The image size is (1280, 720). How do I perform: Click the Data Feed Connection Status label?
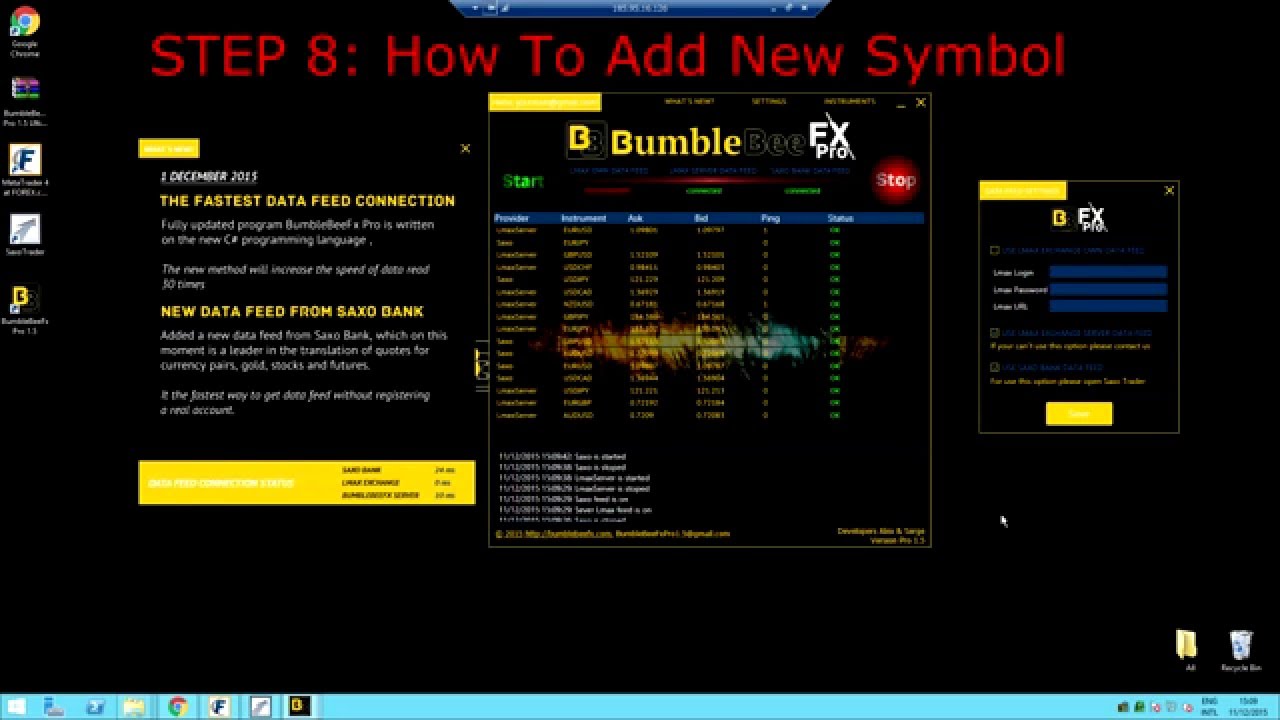pos(221,483)
